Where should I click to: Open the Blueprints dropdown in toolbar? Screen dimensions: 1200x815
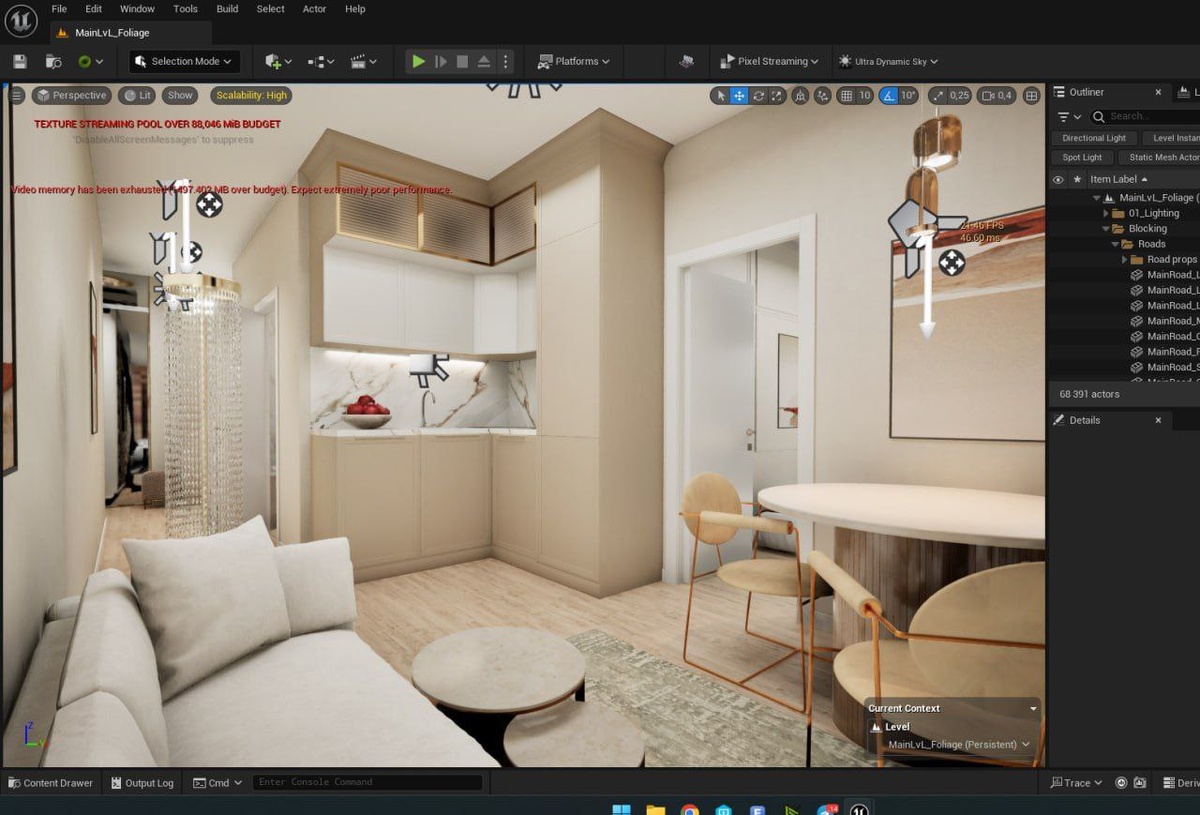(321, 61)
